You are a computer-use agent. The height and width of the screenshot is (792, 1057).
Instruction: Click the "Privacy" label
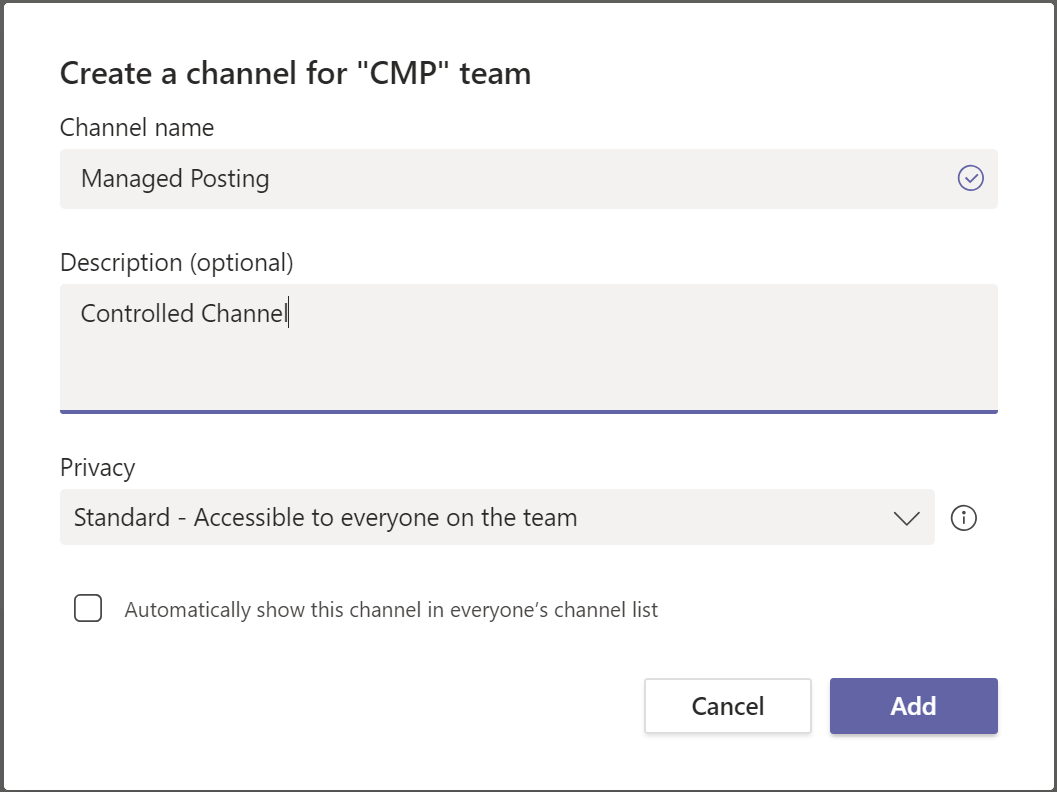pos(97,467)
